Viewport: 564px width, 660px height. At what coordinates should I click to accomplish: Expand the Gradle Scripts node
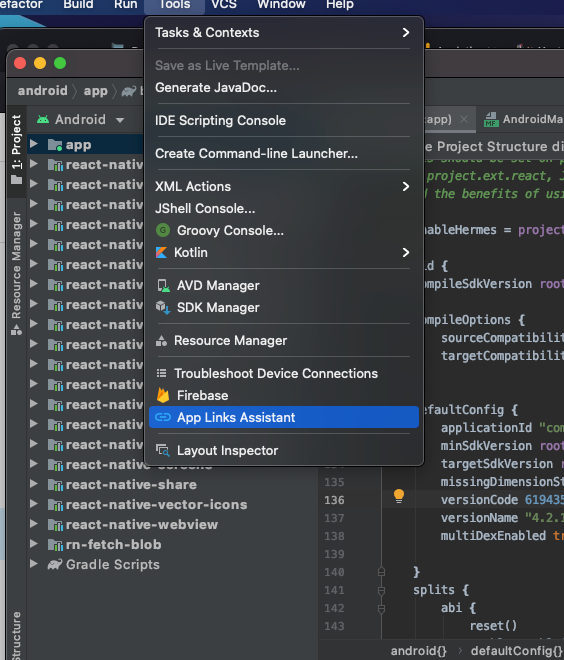click(34, 564)
